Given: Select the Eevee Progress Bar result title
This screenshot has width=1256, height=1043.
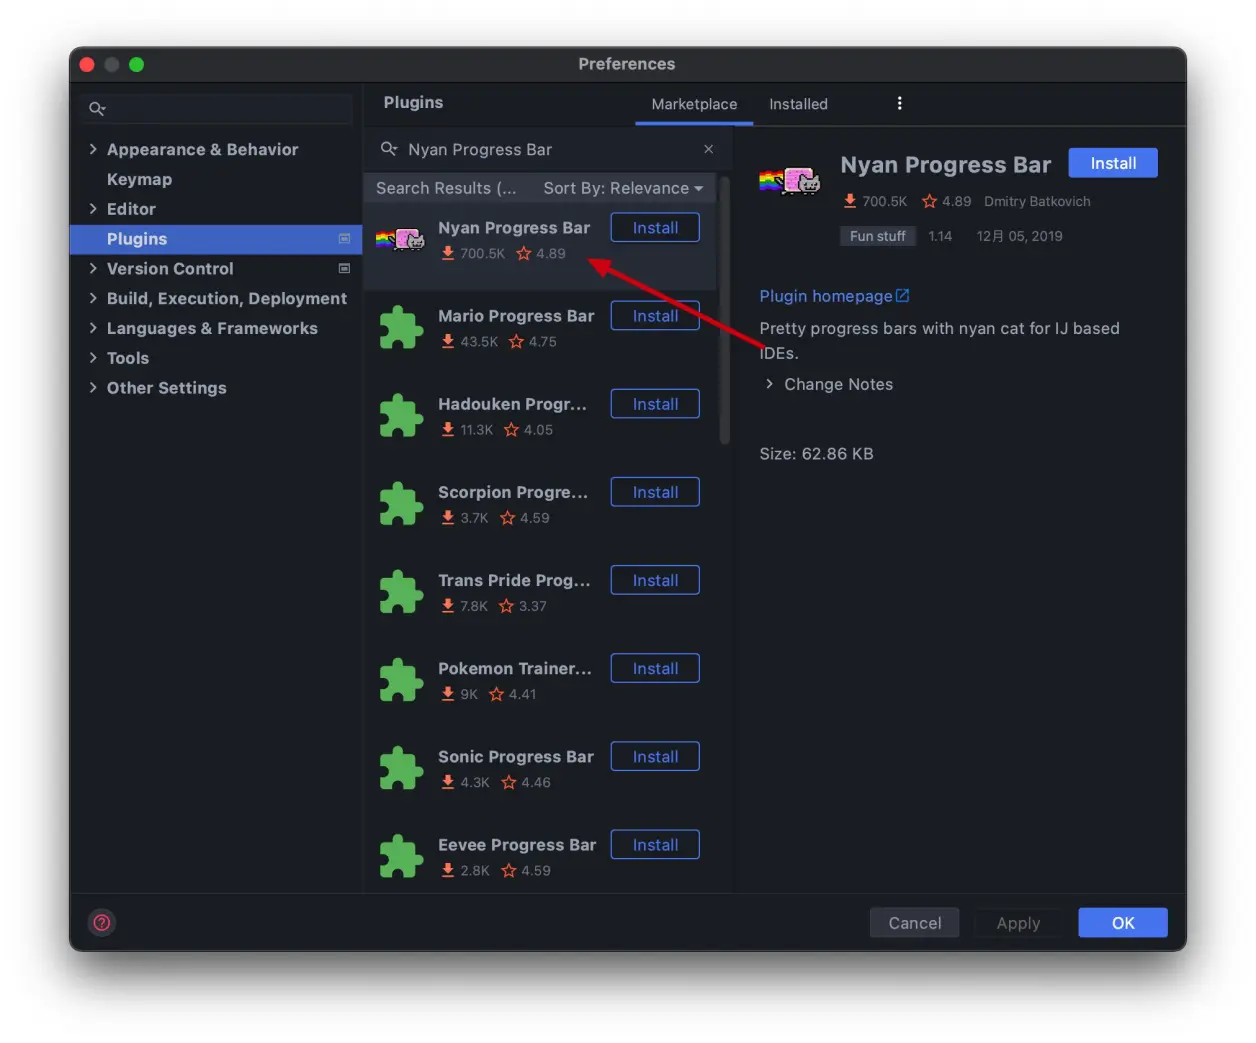Looking at the screenshot, I should 517,845.
